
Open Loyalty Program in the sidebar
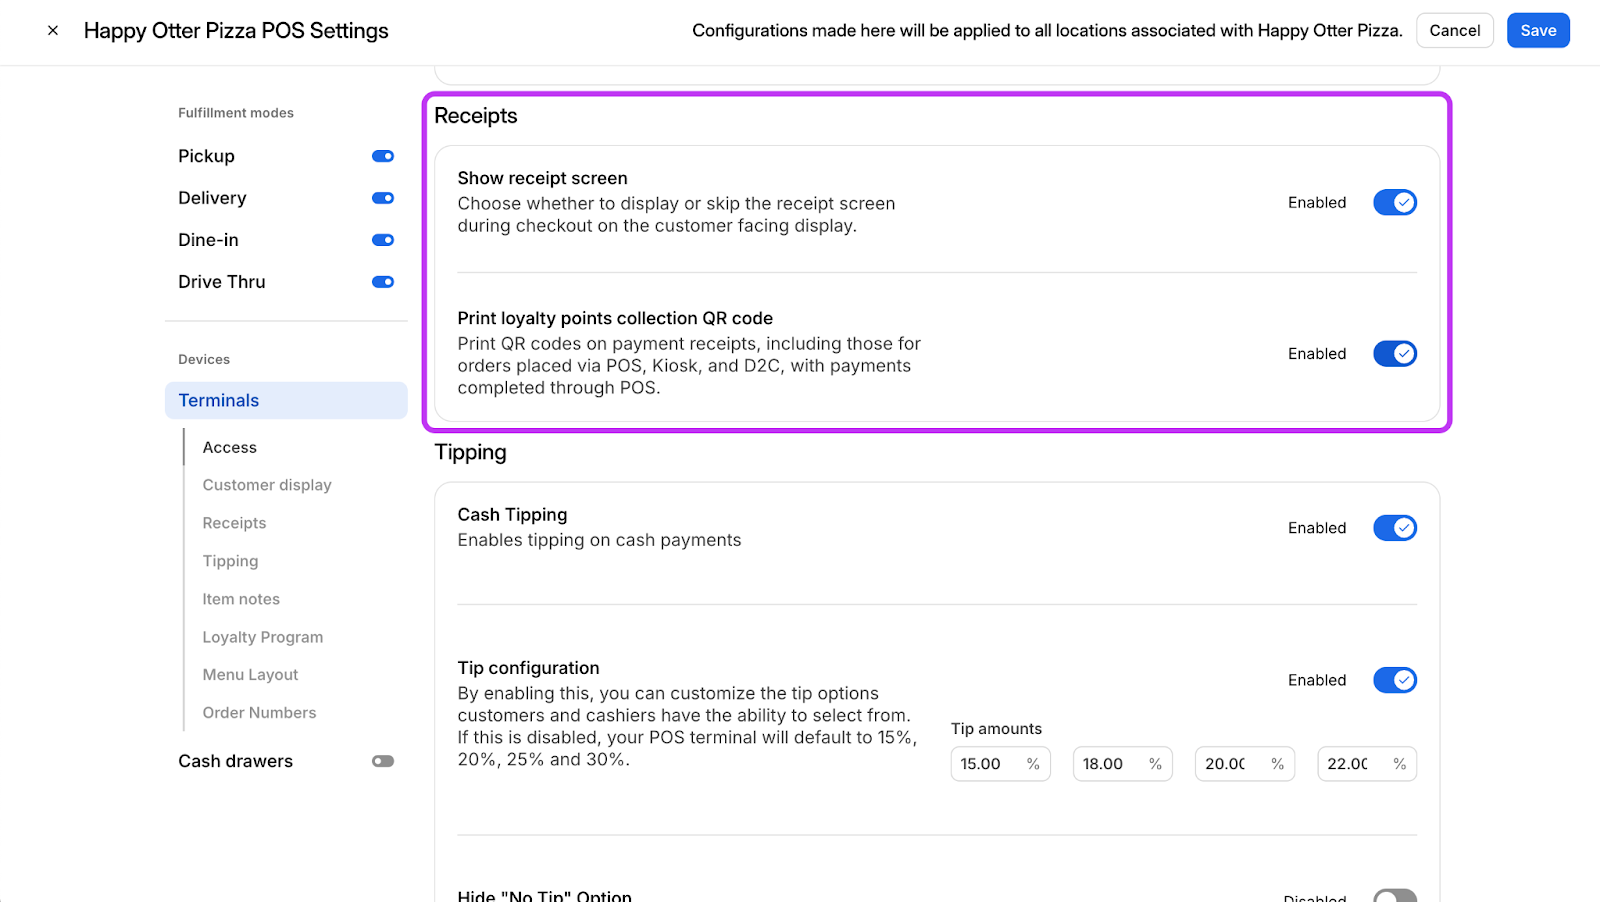(263, 637)
